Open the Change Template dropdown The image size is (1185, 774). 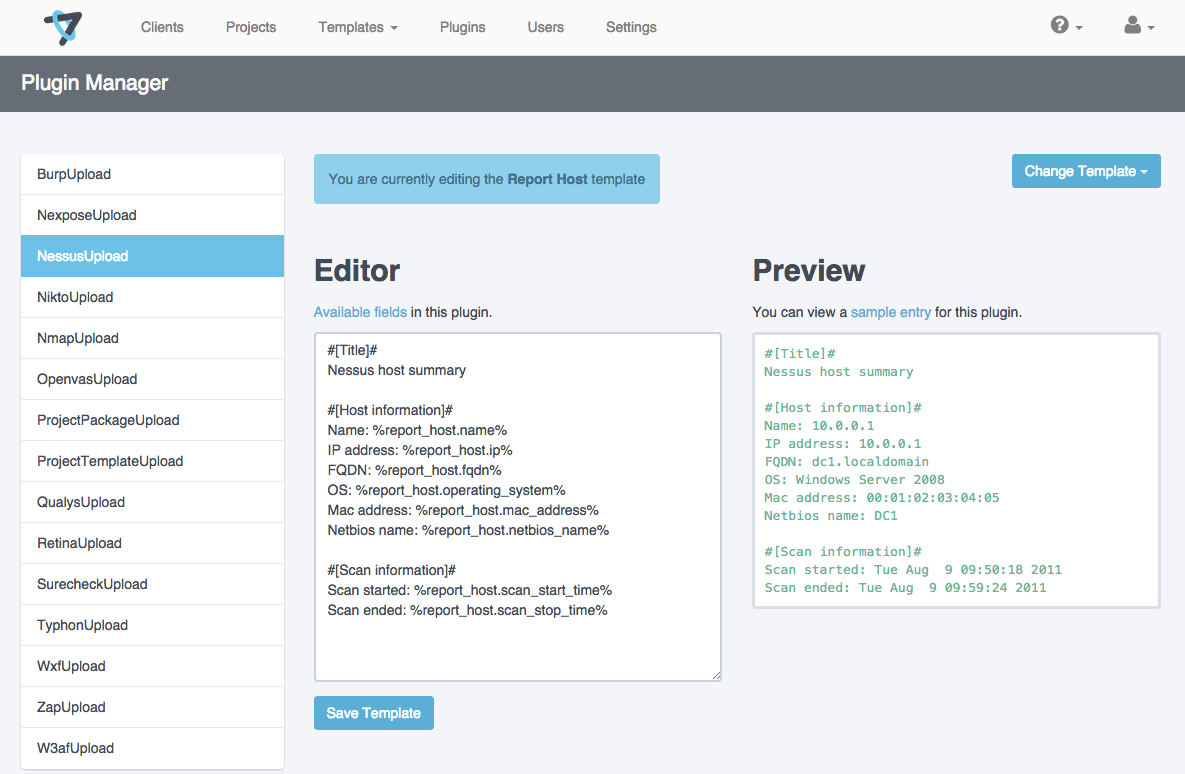tap(1086, 171)
